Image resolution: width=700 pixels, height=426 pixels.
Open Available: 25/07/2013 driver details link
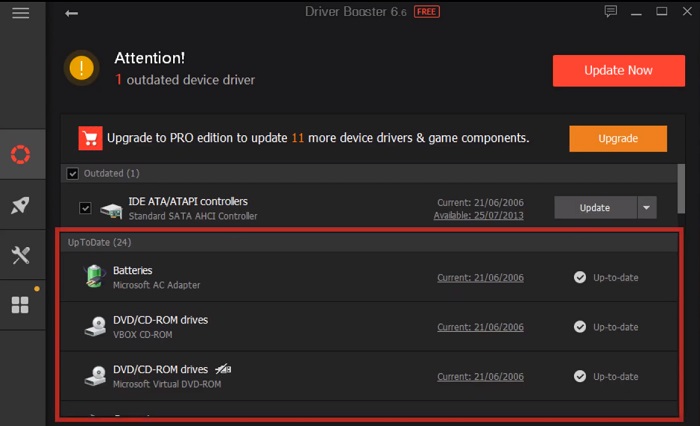pyautogui.click(x=479, y=216)
